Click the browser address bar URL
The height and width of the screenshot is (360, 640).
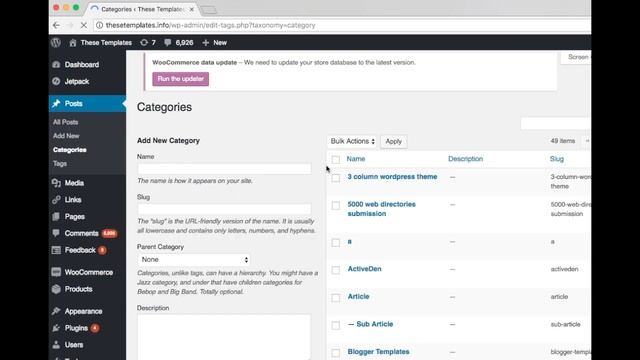pyautogui.click(x=210, y=25)
